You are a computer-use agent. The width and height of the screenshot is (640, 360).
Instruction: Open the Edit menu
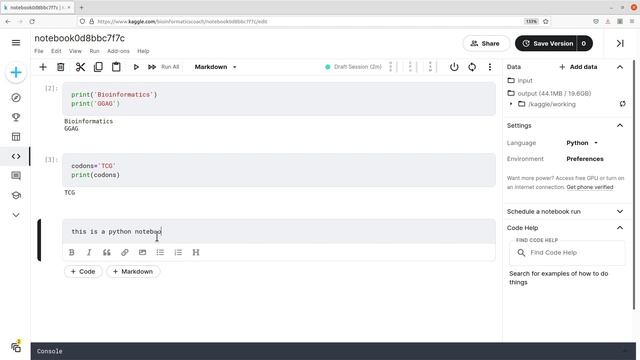click(x=56, y=51)
